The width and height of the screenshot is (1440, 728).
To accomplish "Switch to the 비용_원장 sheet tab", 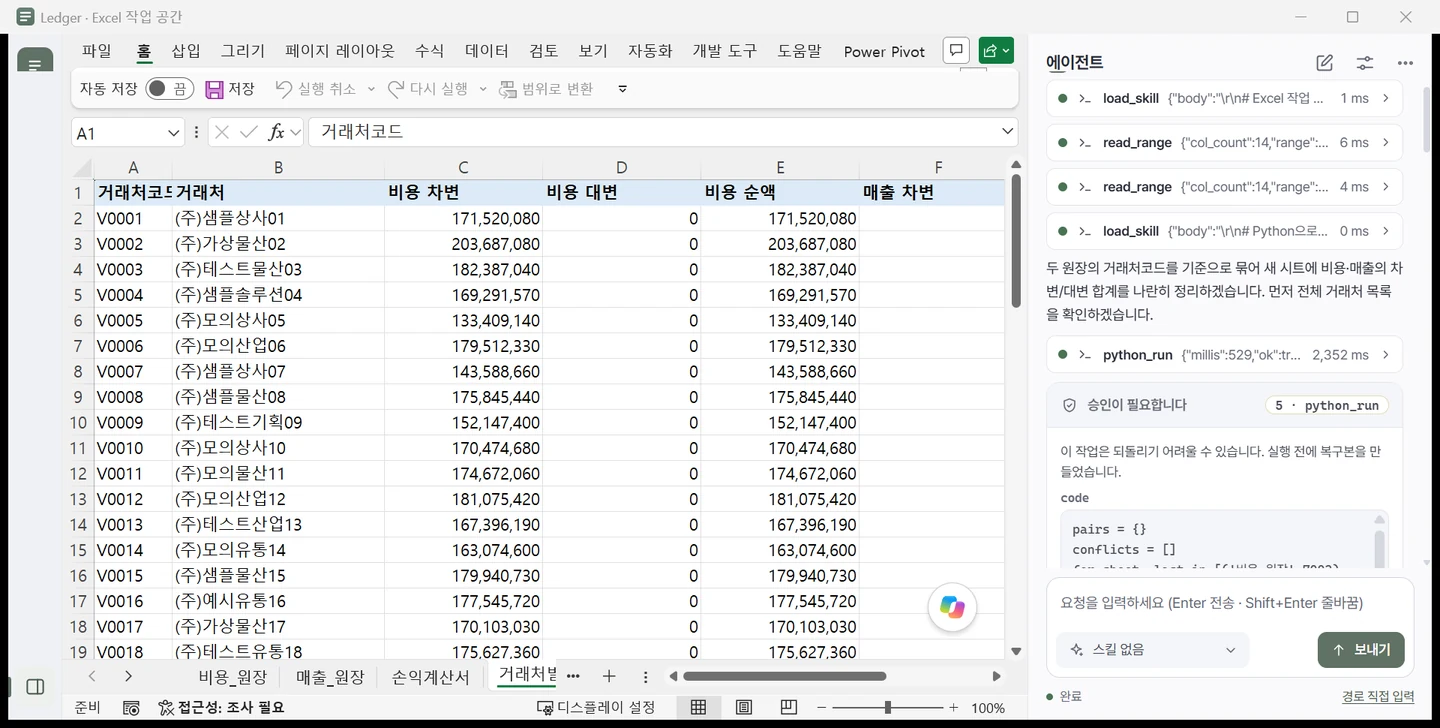I will coord(233,677).
